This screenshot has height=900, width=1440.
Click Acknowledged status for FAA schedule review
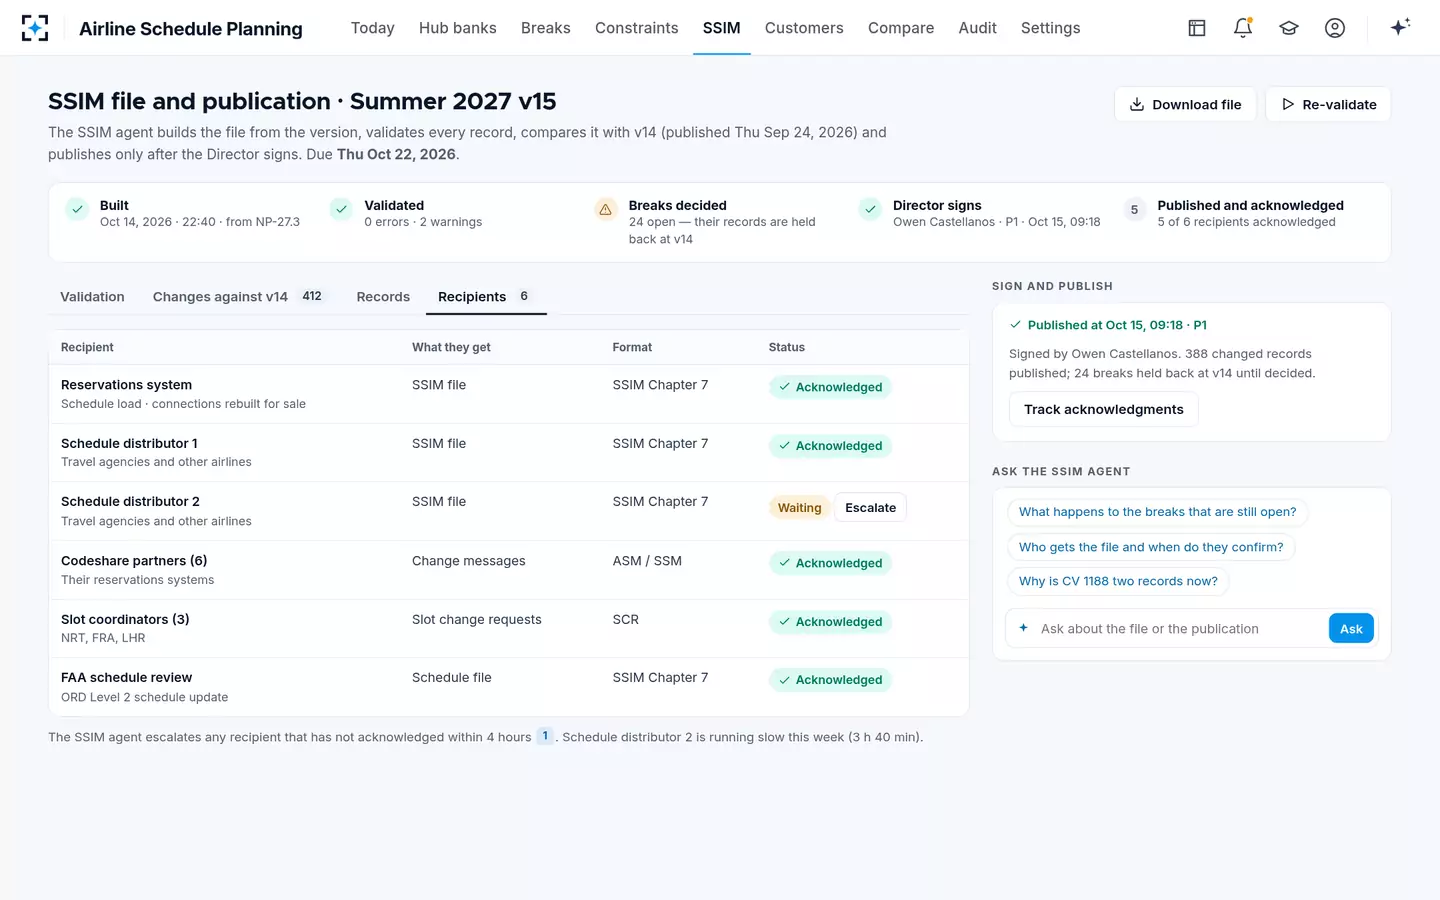point(830,680)
